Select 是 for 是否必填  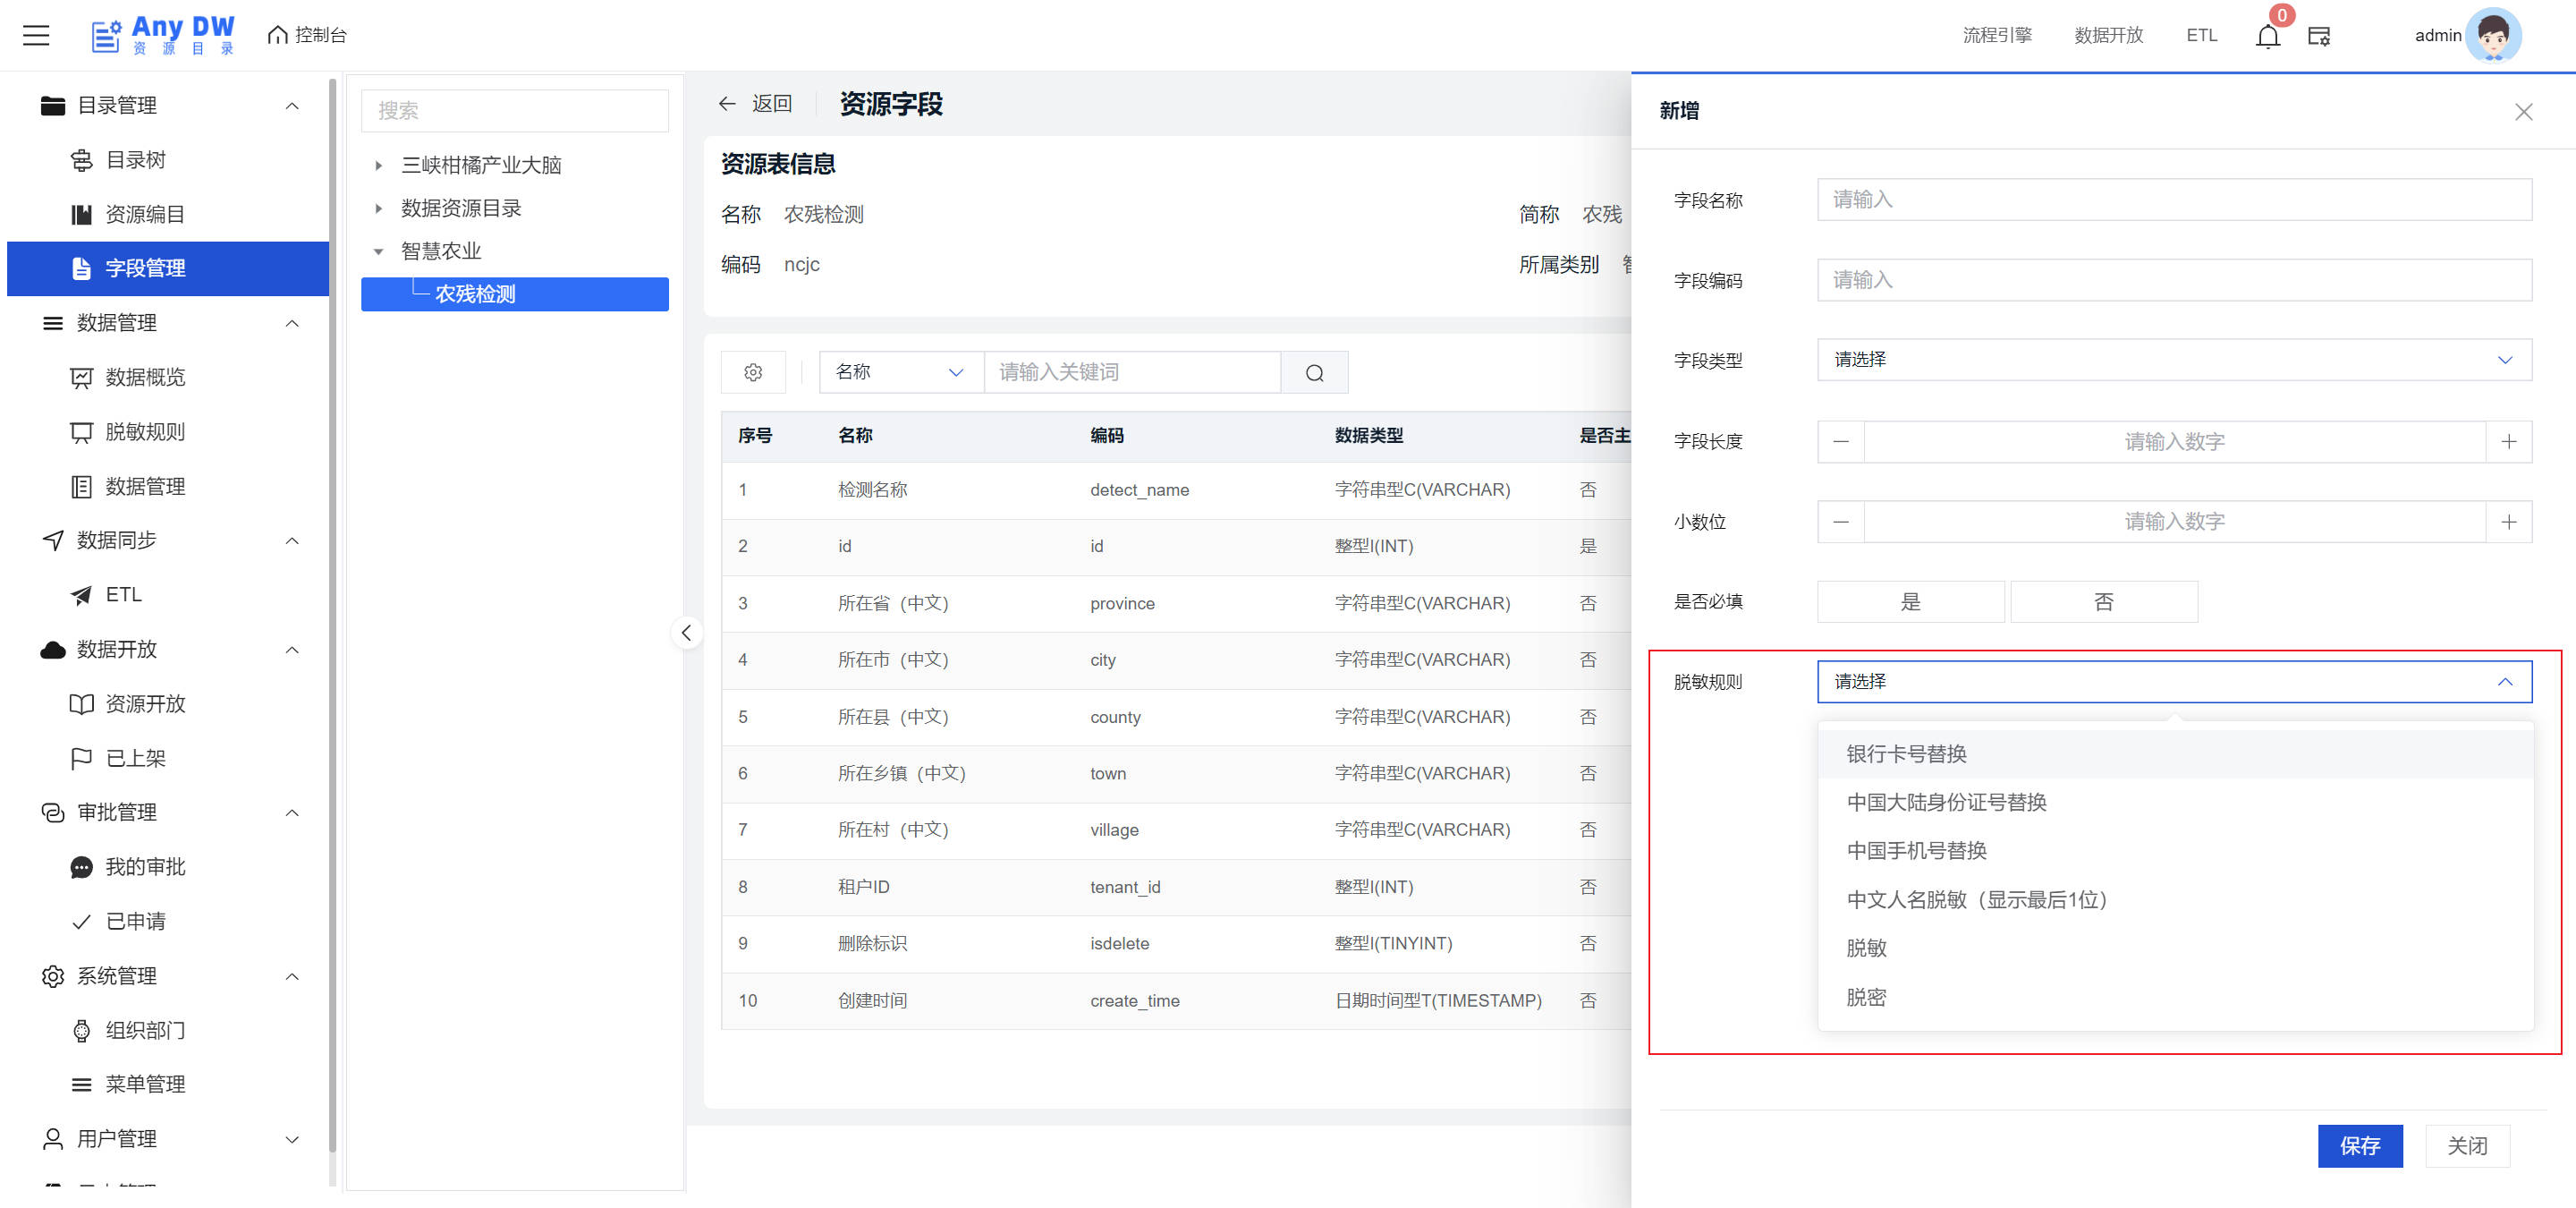coord(1910,602)
